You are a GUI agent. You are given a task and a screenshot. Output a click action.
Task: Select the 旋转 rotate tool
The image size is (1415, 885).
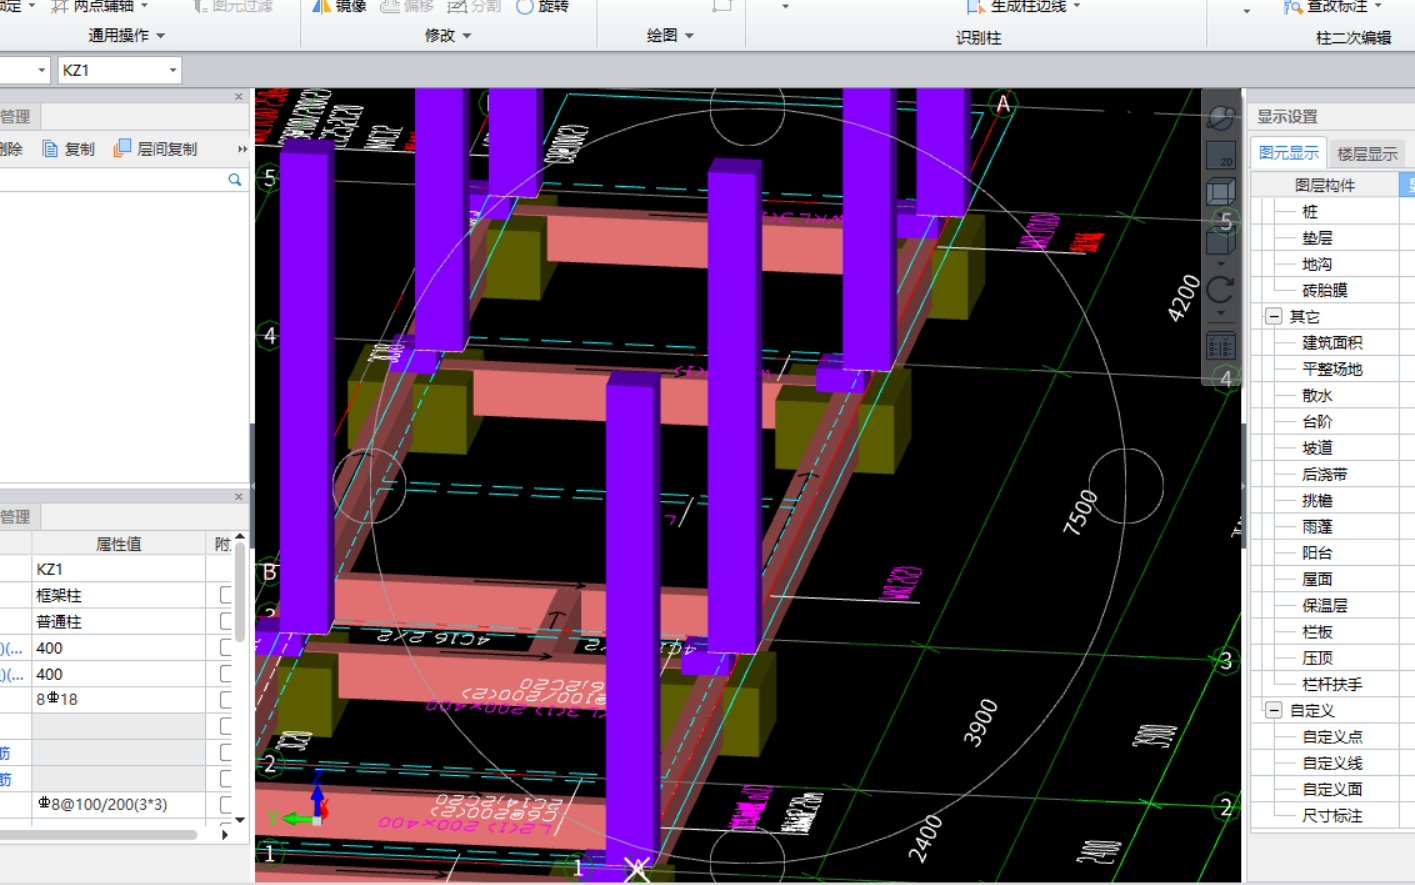click(x=542, y=6)
